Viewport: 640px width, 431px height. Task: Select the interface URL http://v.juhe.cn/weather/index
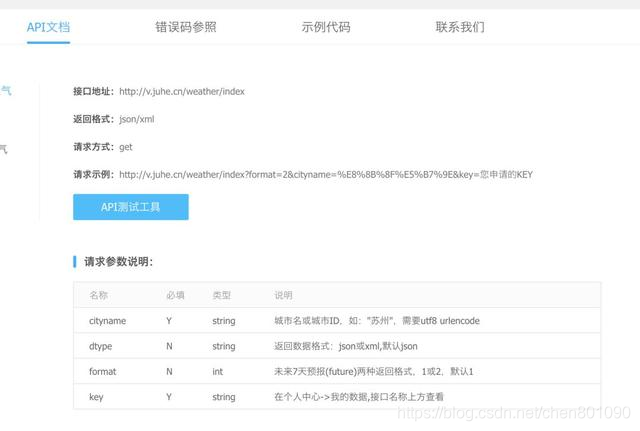[x=182, y=91]
